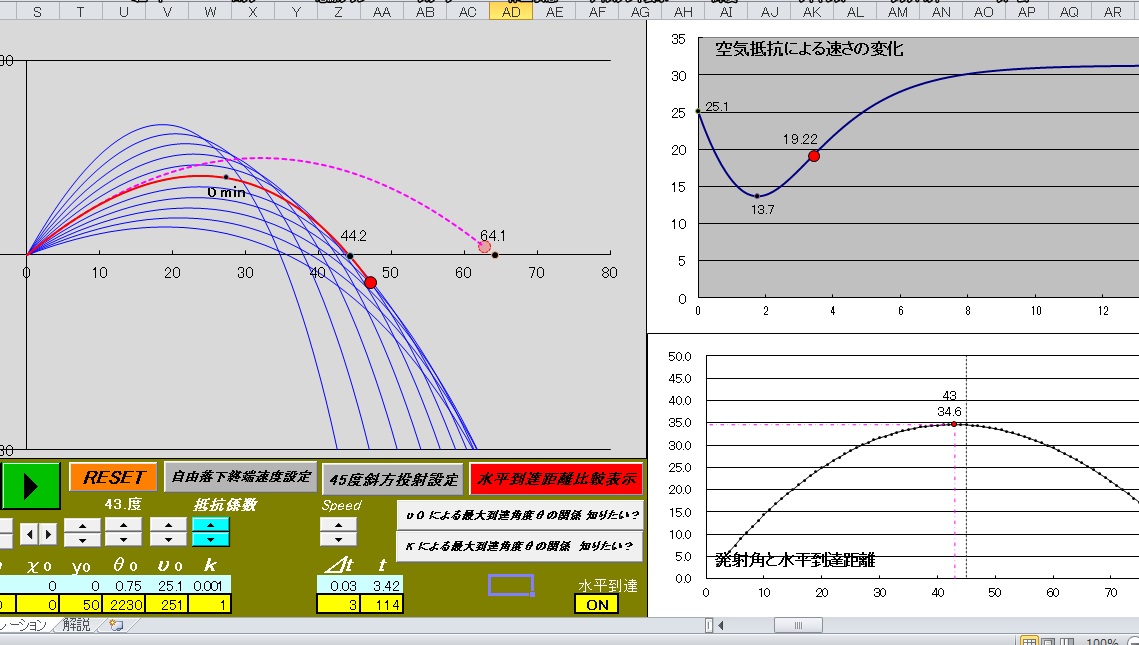Click the 44.2 data label on the trajectory chart
1139x645 pixels.
353,236
